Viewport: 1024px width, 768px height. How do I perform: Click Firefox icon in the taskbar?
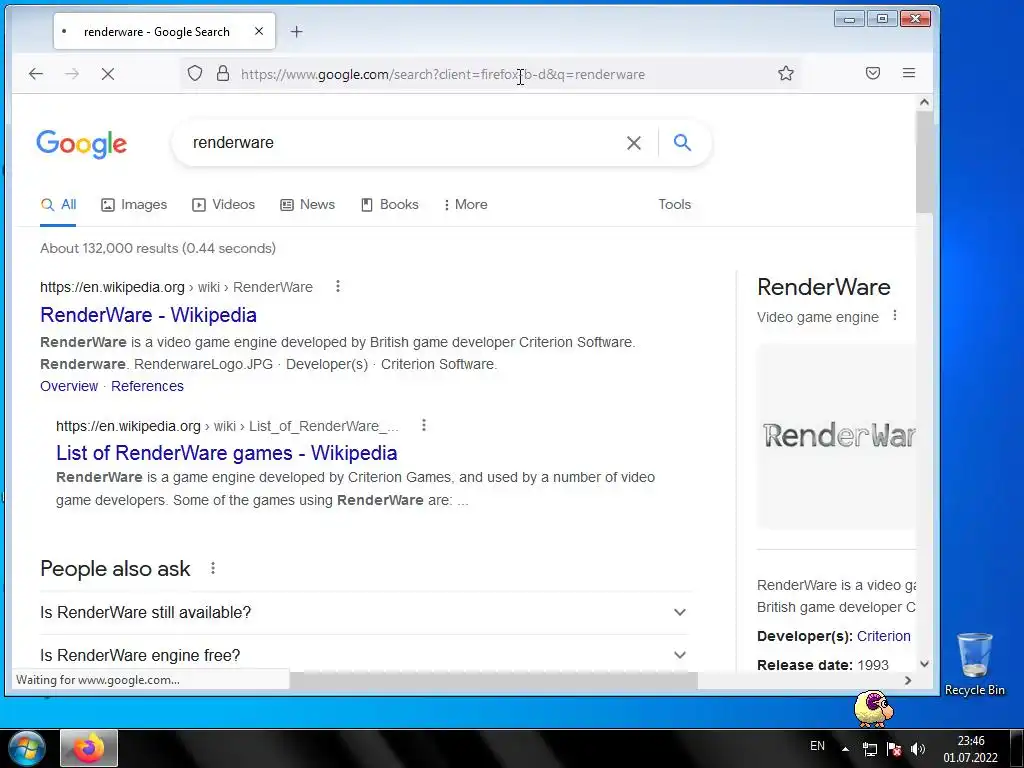89,748
